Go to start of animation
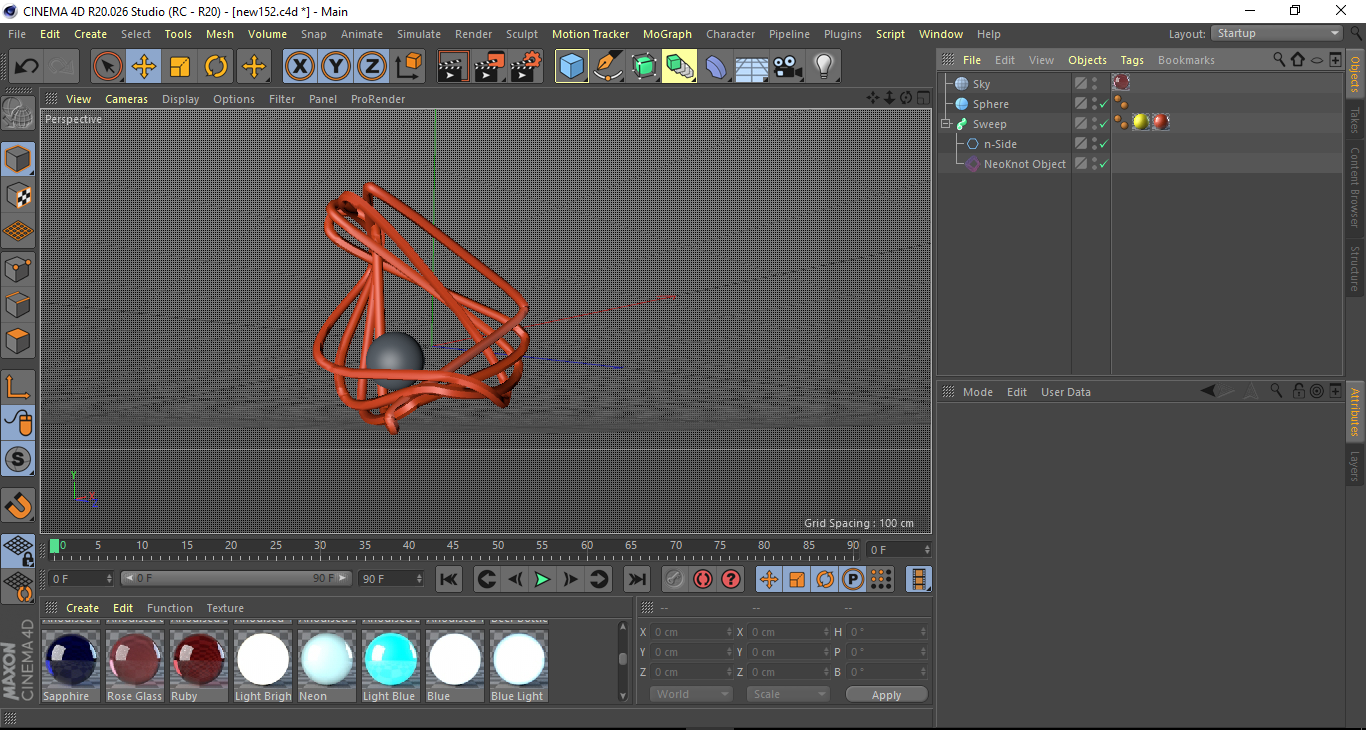This screenshot has width=1366, height=730. click(449, 579)
